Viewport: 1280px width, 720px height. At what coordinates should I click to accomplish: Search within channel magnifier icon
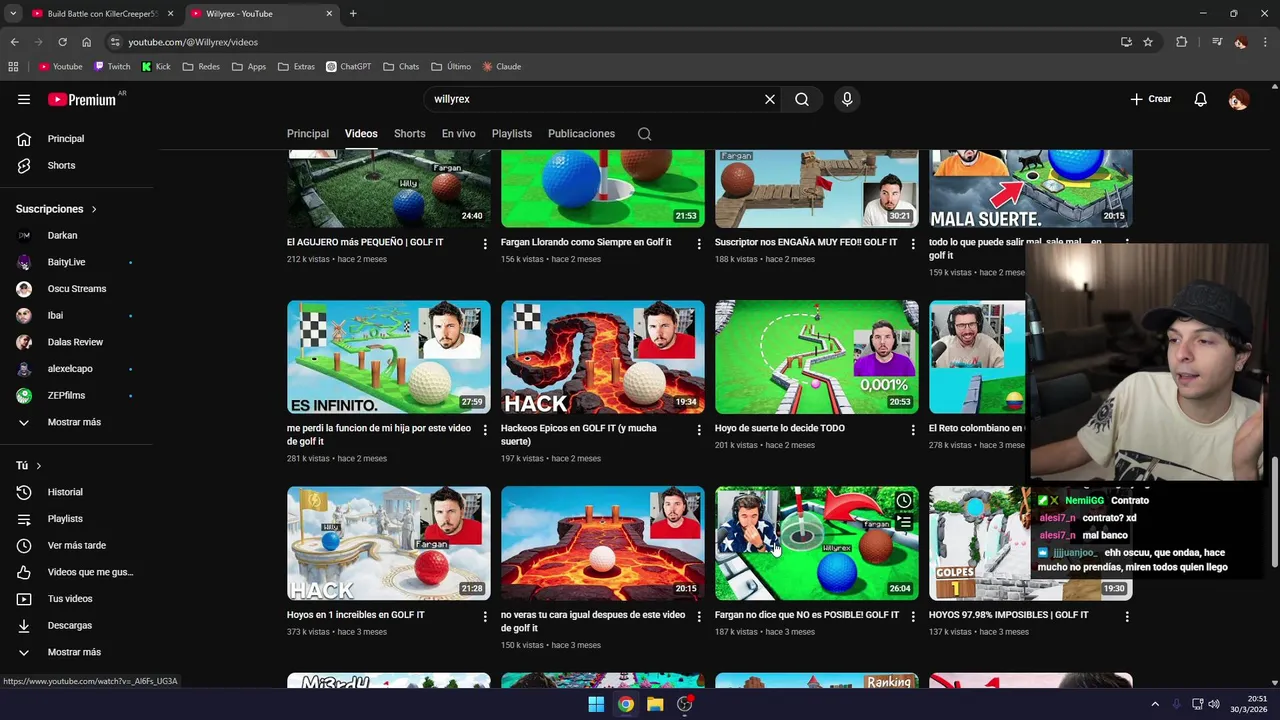645,134
